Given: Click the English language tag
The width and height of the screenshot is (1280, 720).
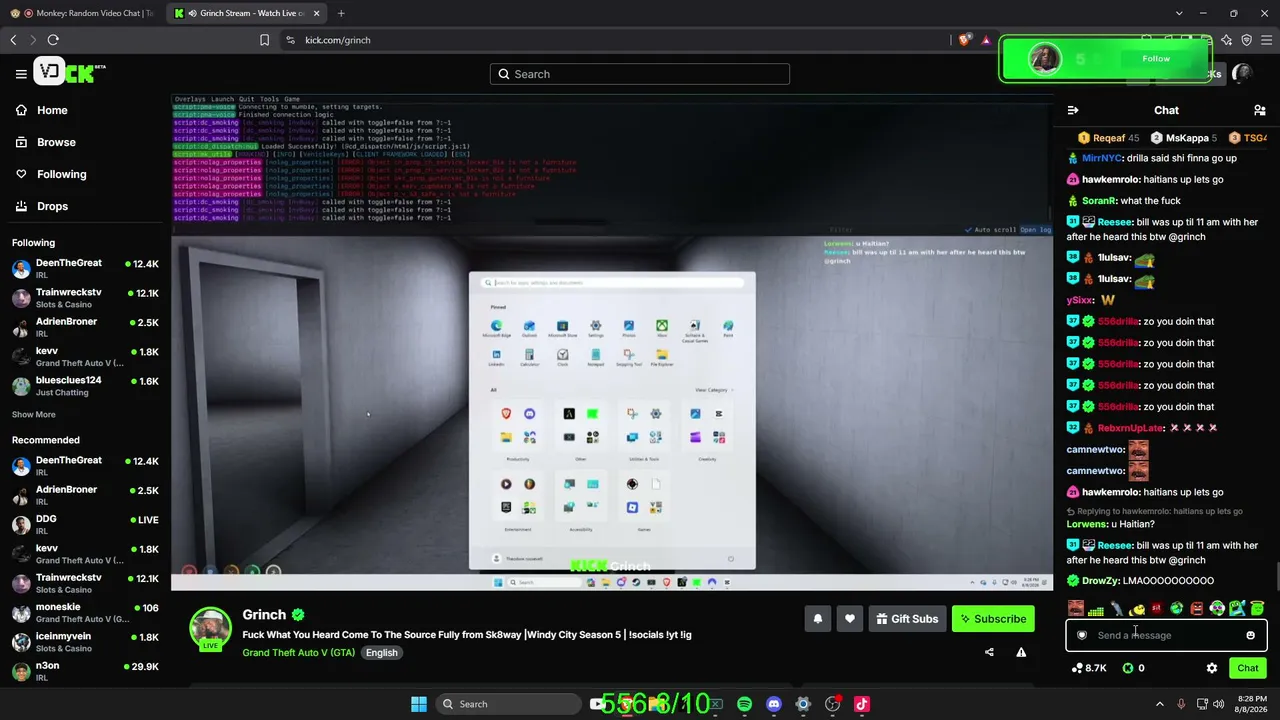Looking at the screenshot, I should pos(381,653).
